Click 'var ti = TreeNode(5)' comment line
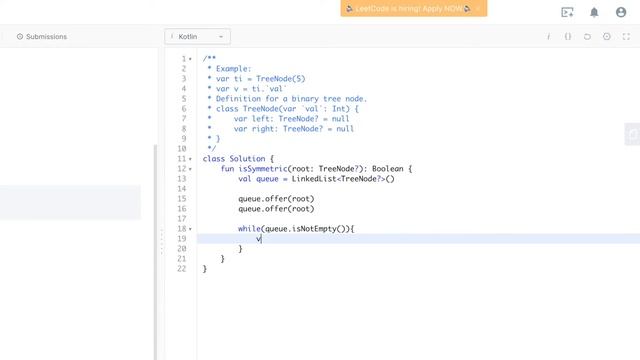Viewport: 640px width, 360px height. 260,79
